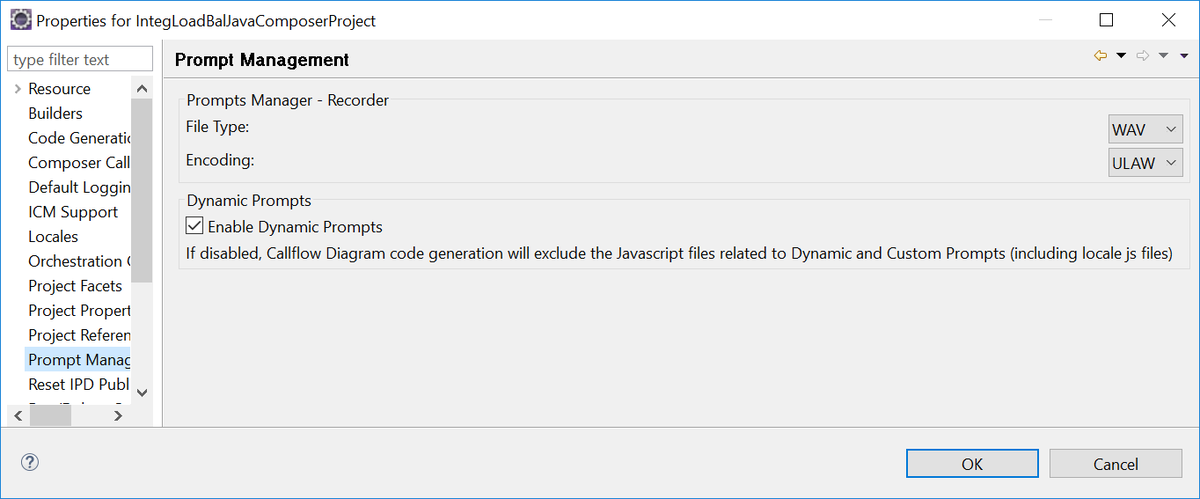
Task: Click the Eclipse icon in title bar
Action: 18,20
